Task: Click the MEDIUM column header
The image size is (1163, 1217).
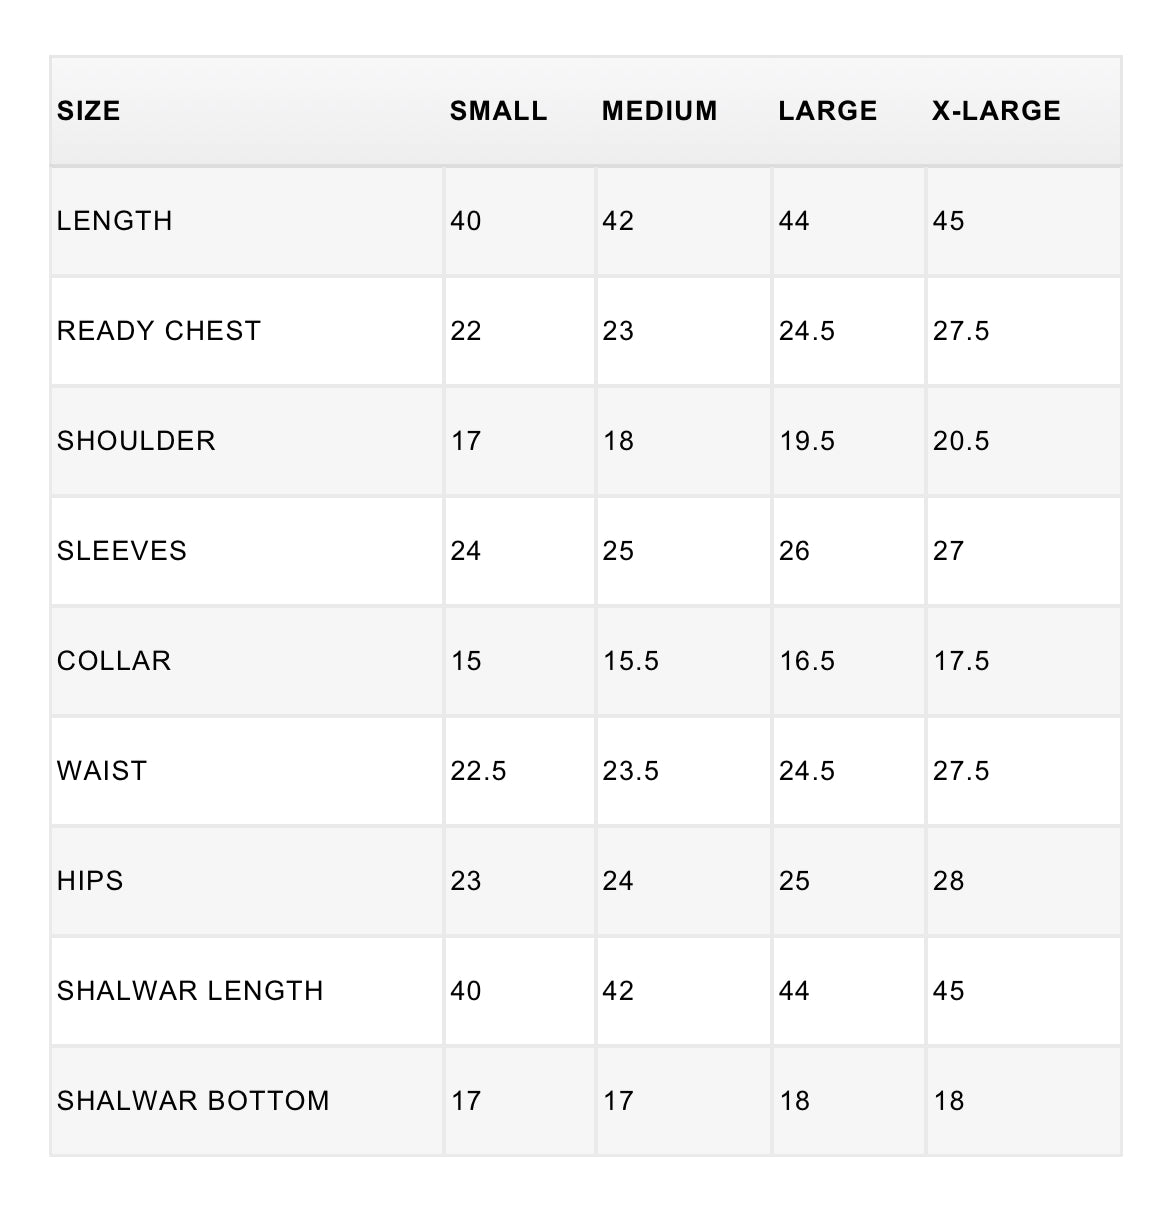Action: 659,111
